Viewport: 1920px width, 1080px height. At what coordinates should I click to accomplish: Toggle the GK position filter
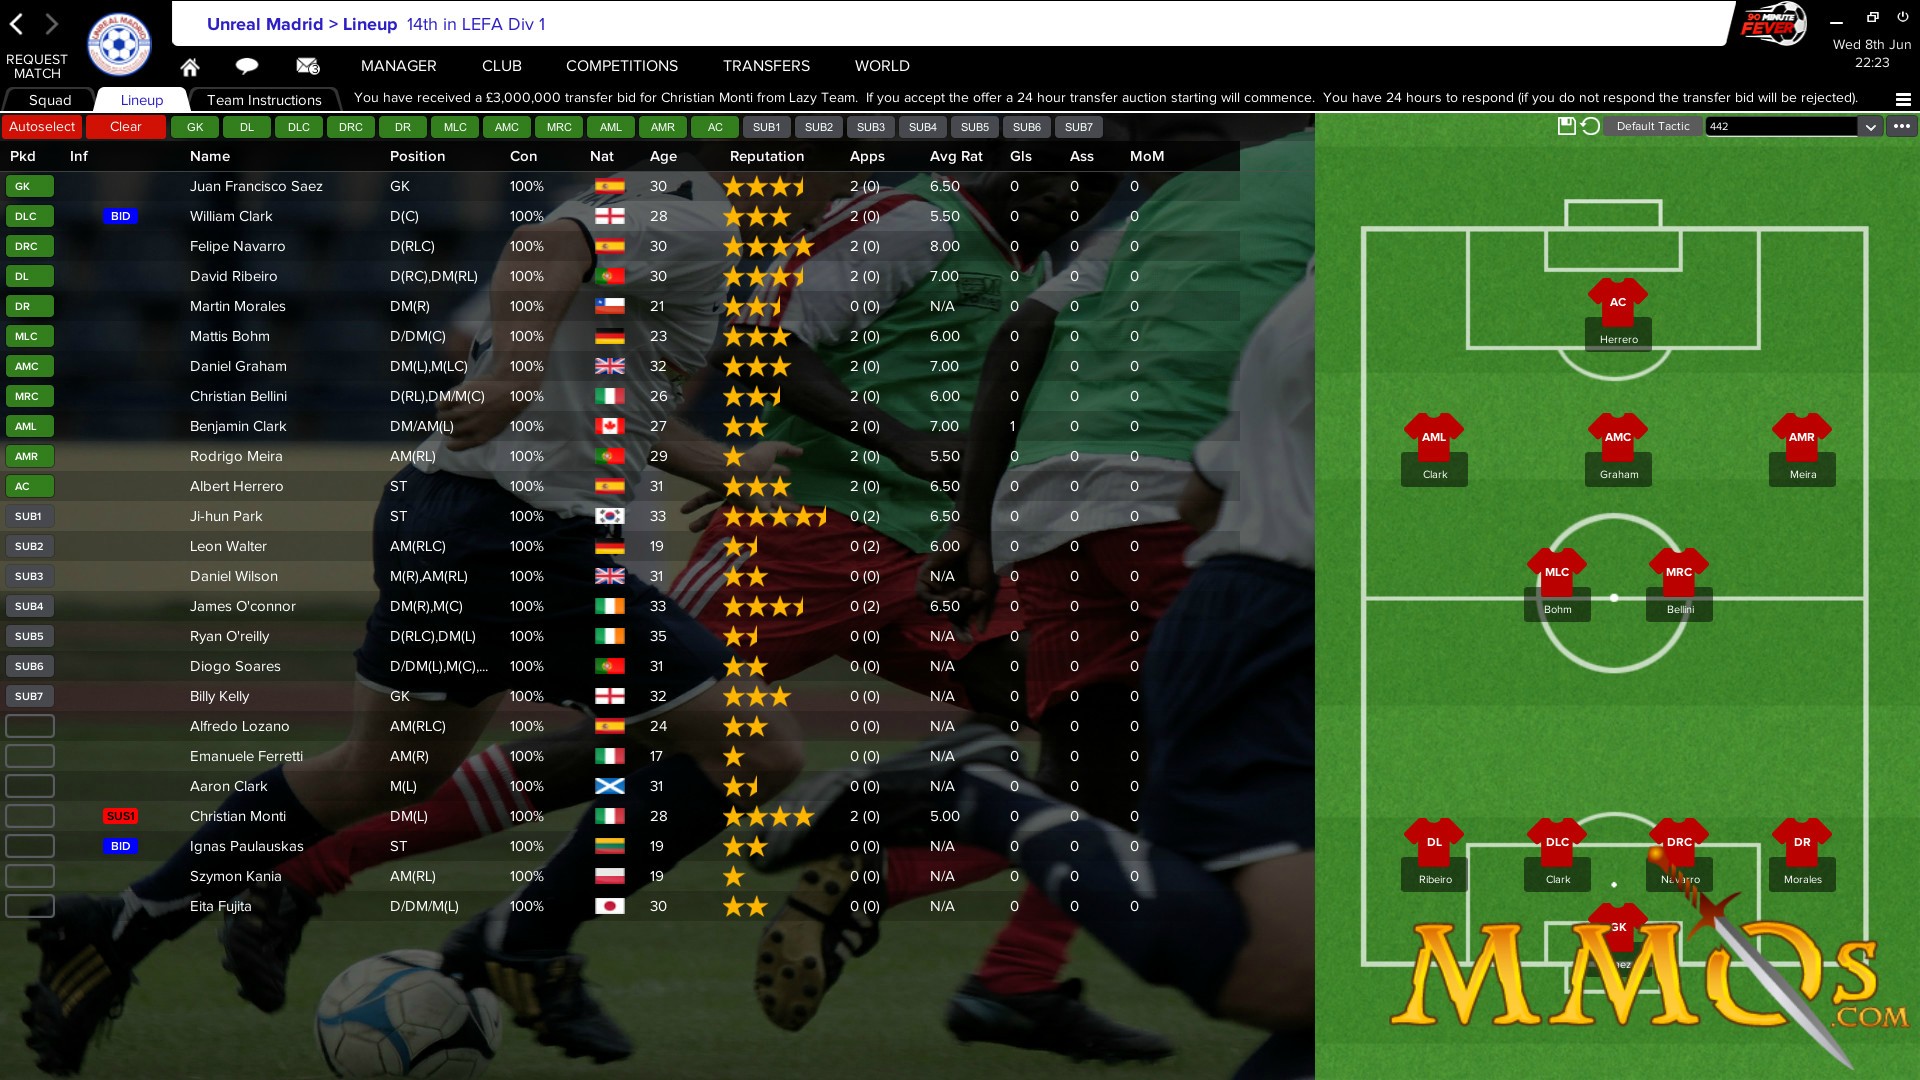click(x=194, y=127)
